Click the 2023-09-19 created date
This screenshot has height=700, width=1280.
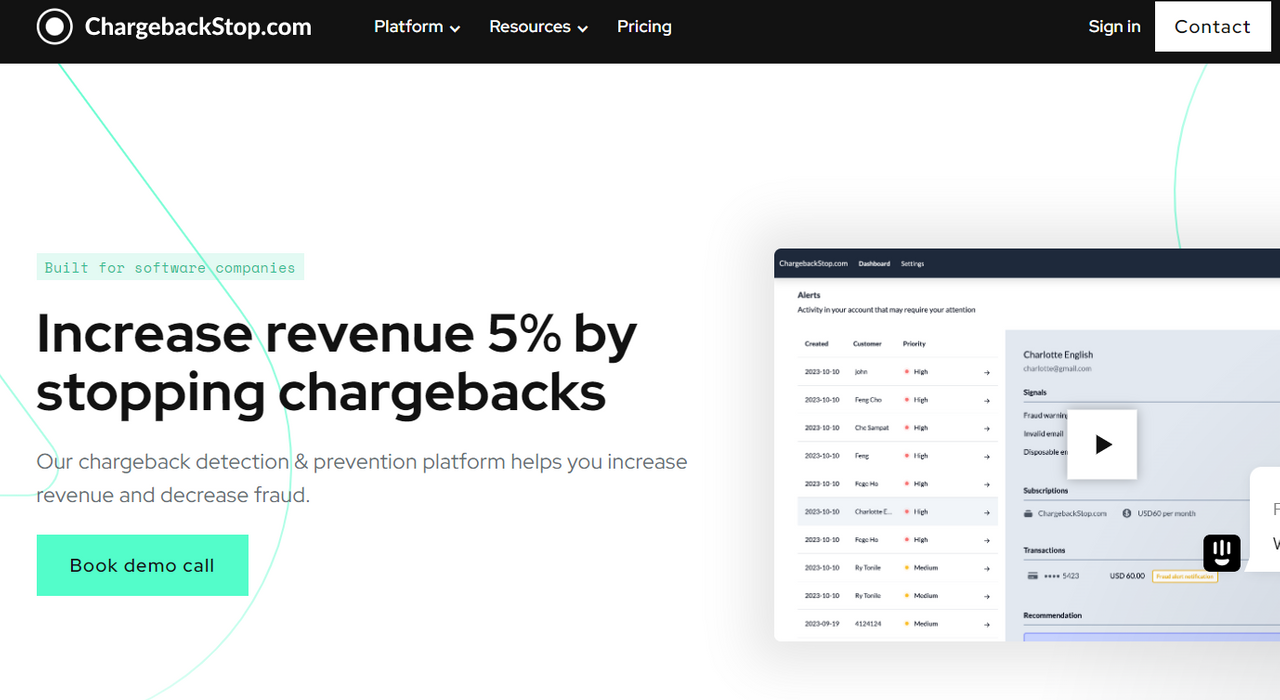click(822, 624)
